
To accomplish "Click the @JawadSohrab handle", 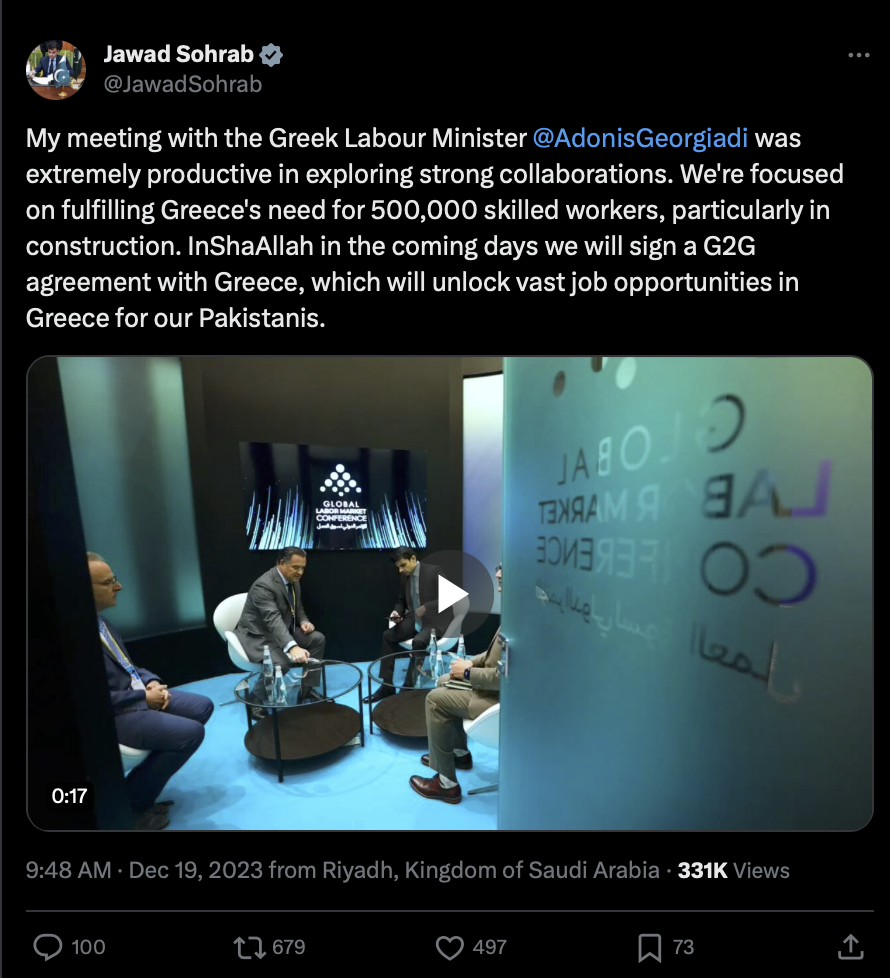I will pyautogui.click(x=183, y=84).
